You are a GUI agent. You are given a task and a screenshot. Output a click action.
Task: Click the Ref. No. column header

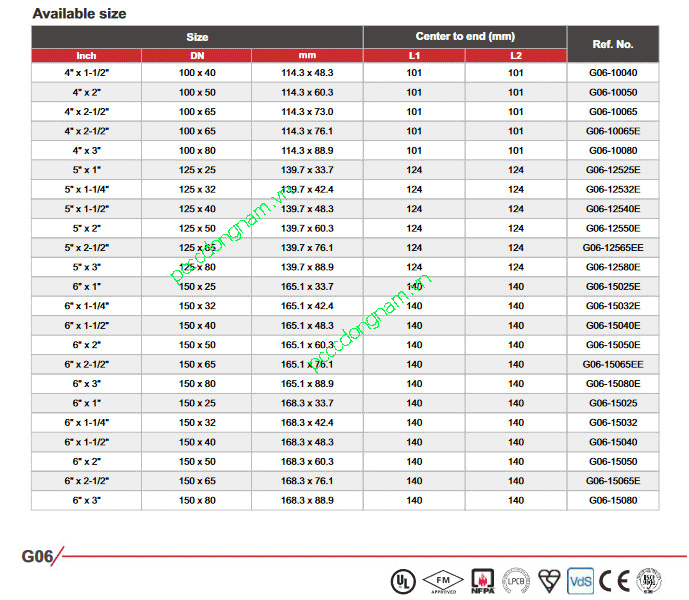pos(613,44)
